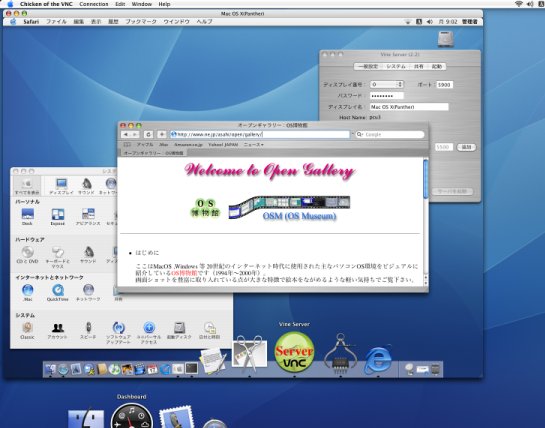Click the Terminal icon in the remote dock
545x428 pixels.
tap(192, 368)
